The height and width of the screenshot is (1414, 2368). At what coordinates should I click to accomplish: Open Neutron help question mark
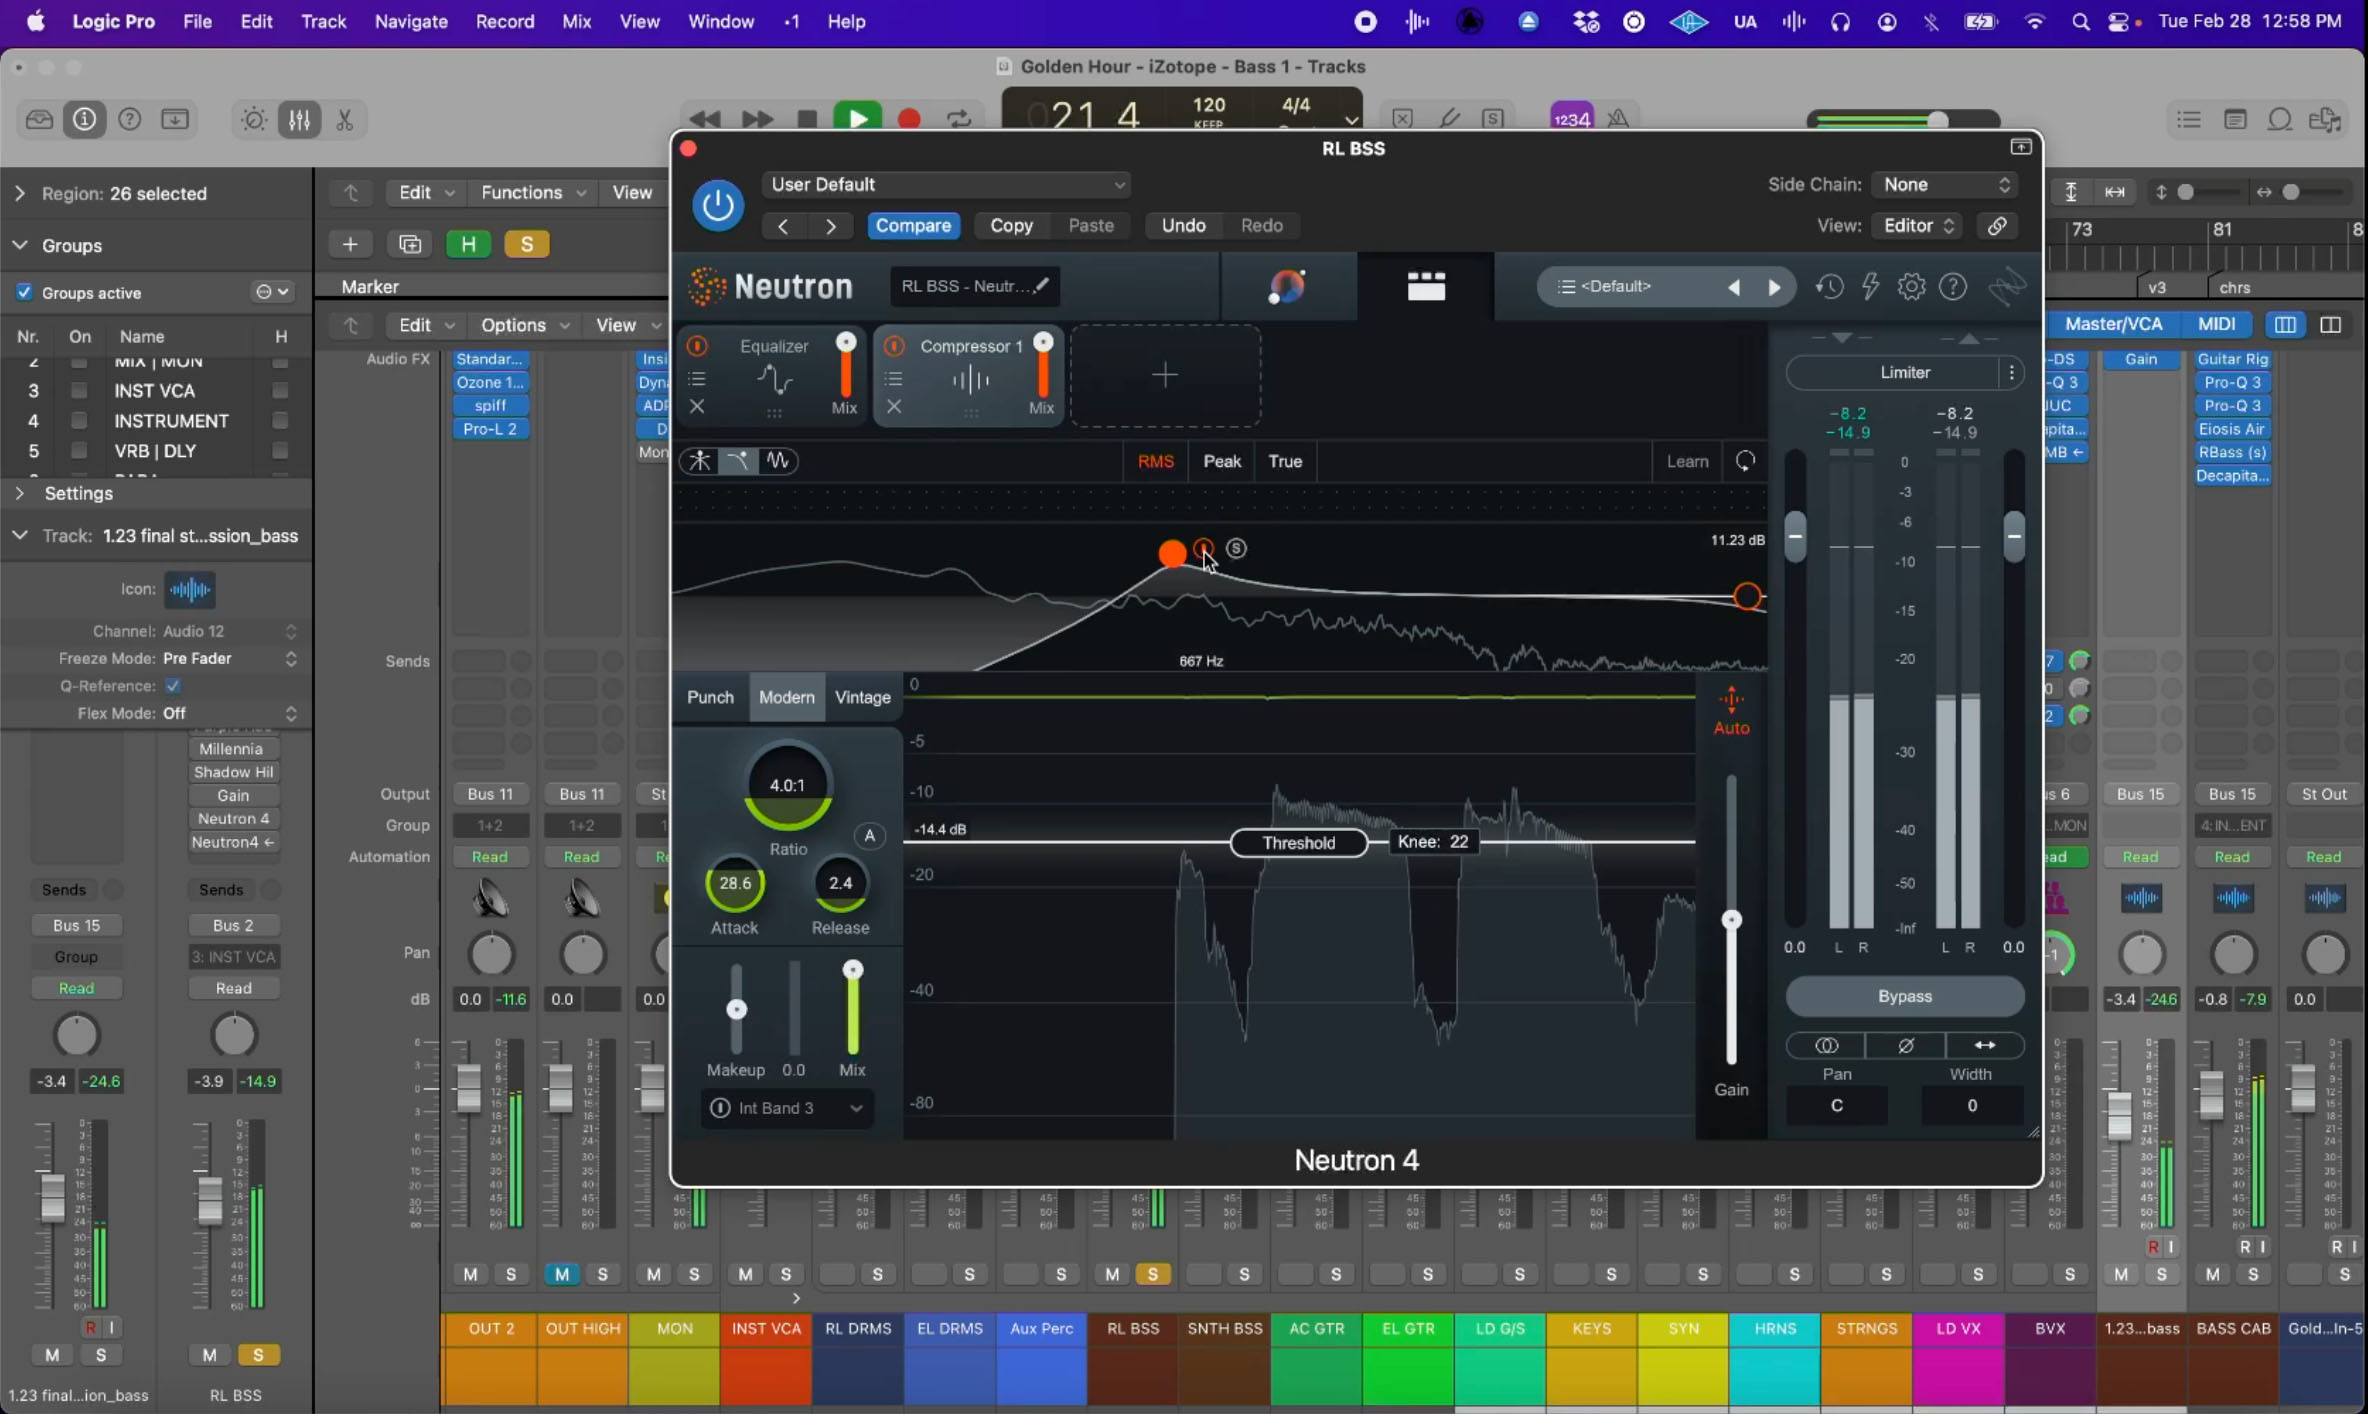1952,288
